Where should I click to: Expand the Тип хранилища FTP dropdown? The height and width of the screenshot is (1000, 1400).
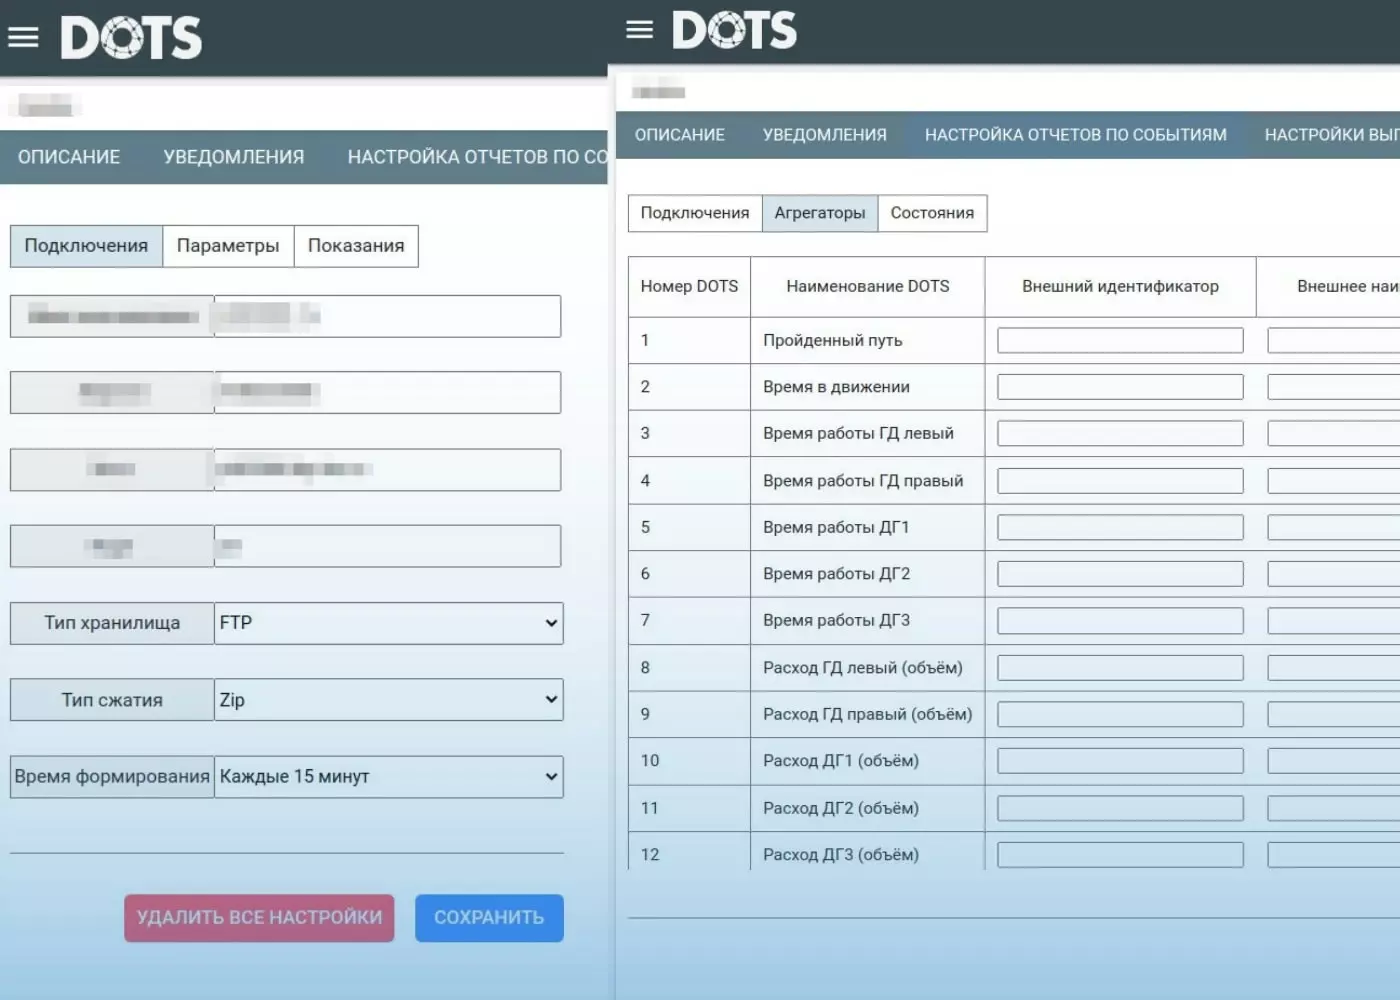pos(388,623)
